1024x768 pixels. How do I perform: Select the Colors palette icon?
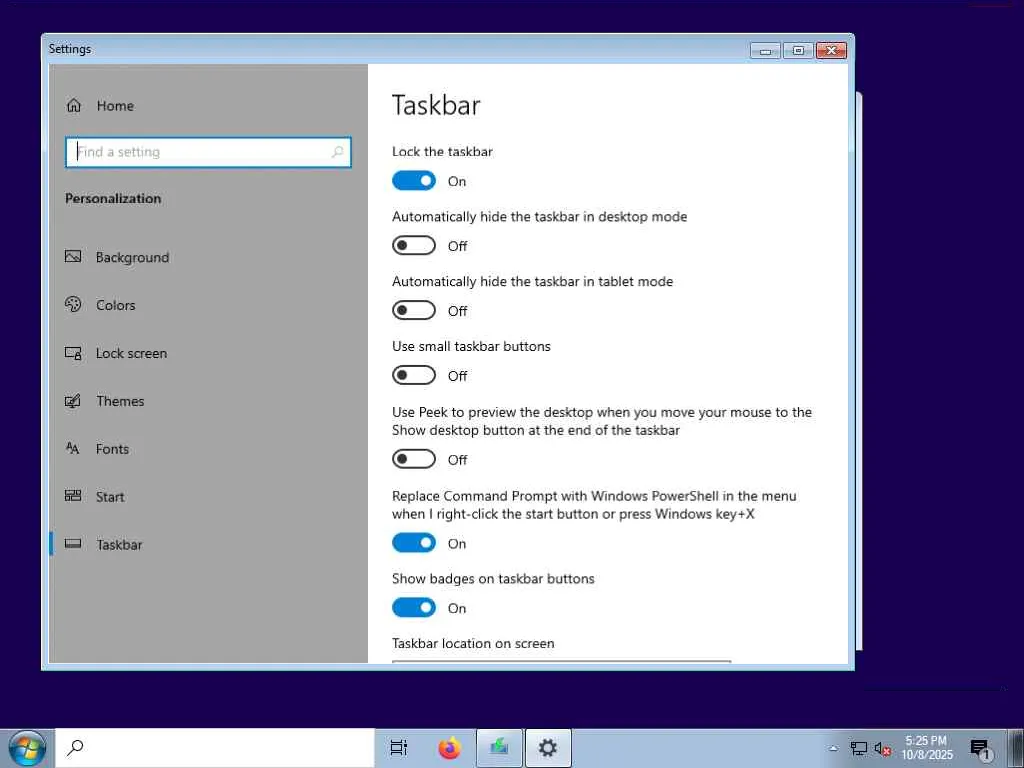click(x=73, y=304)
